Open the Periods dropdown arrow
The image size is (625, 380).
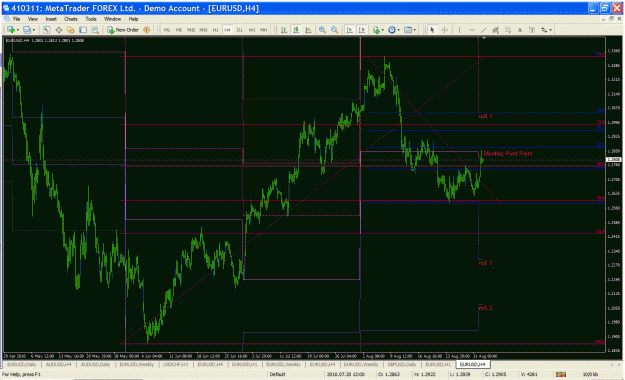coord(399,30)
